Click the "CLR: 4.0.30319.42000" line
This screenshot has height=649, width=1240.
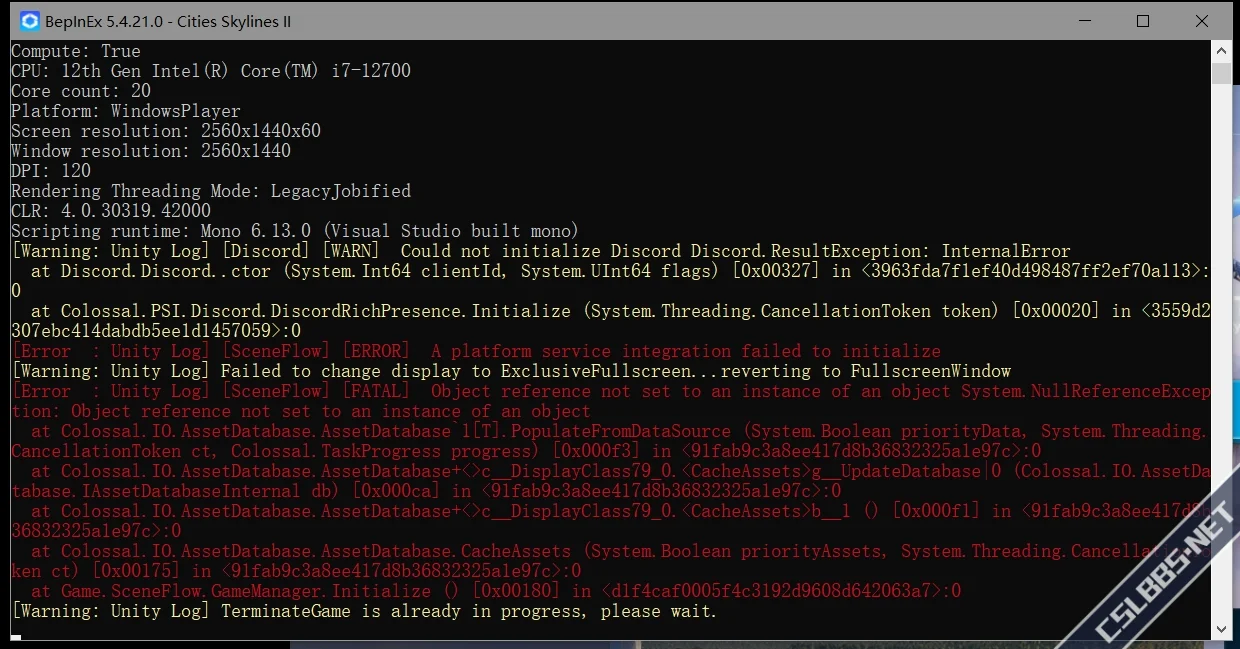[111, 211]
